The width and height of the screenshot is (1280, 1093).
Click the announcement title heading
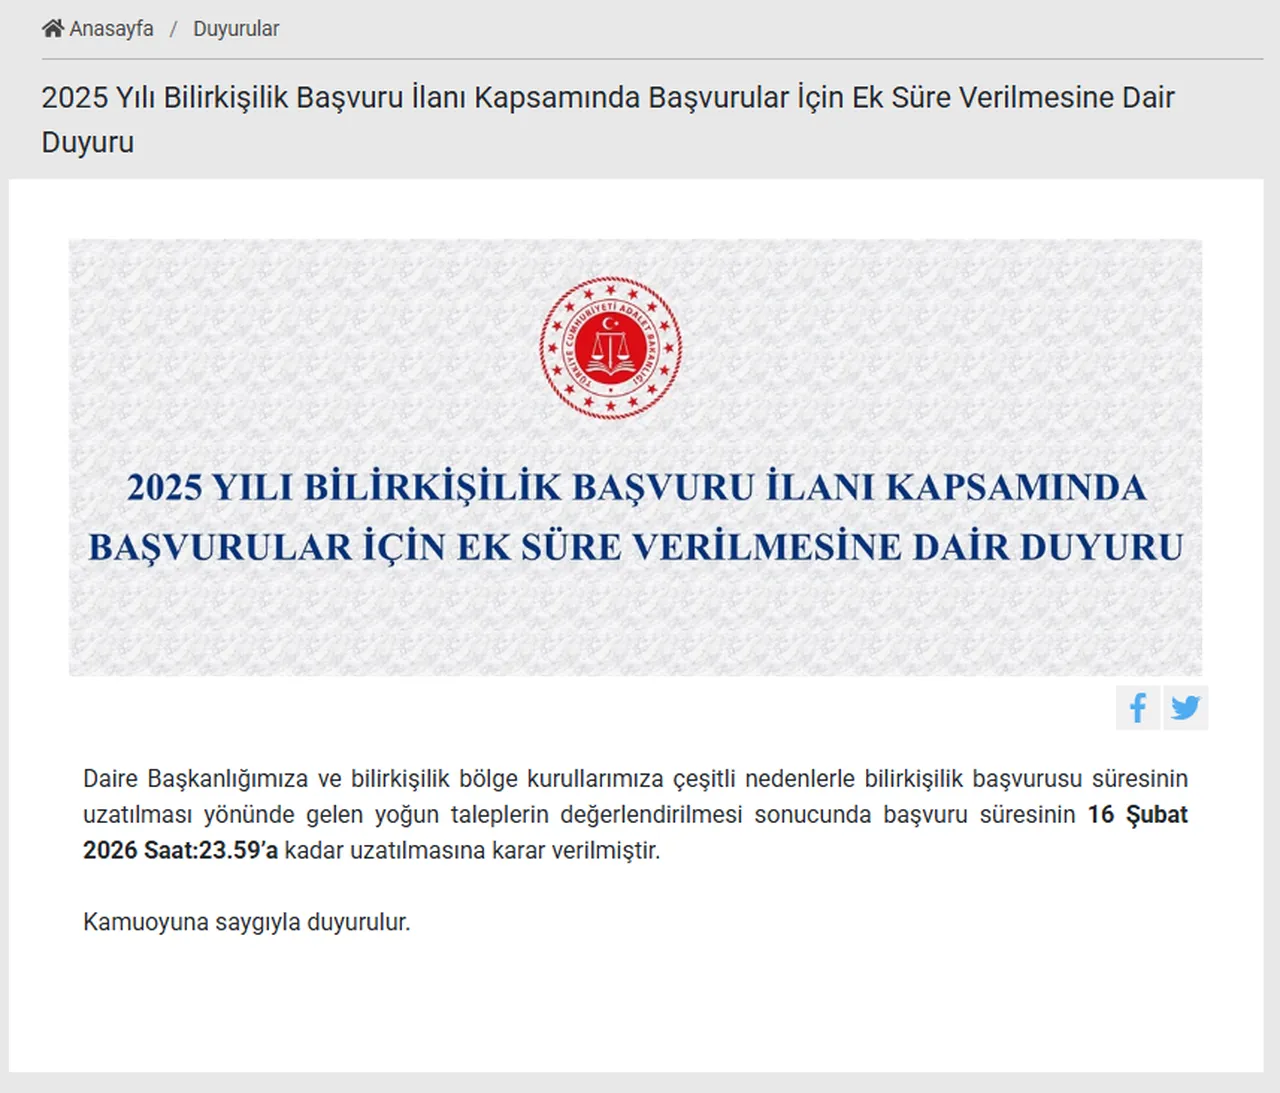(607, 118)
